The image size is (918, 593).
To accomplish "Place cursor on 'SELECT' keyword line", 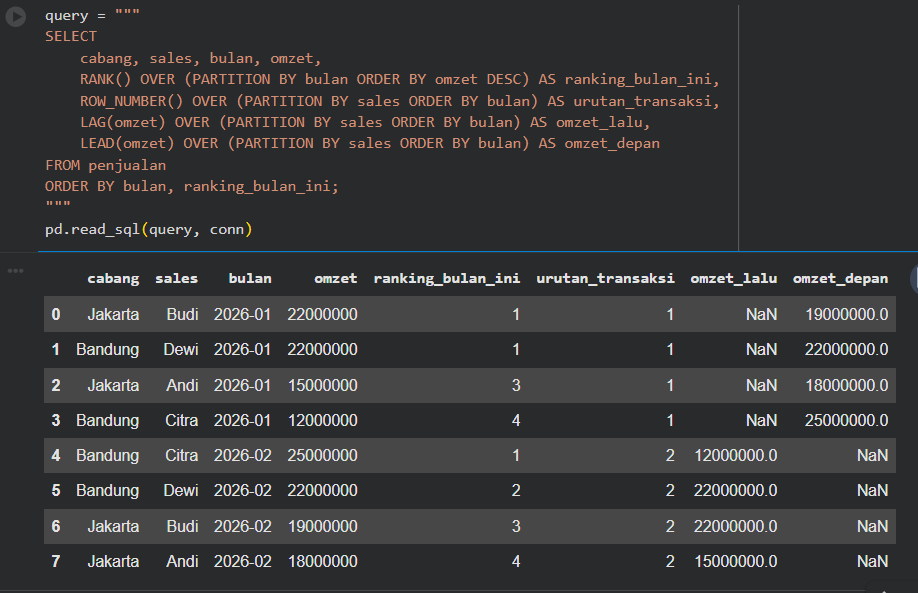I will click(71, 36).
